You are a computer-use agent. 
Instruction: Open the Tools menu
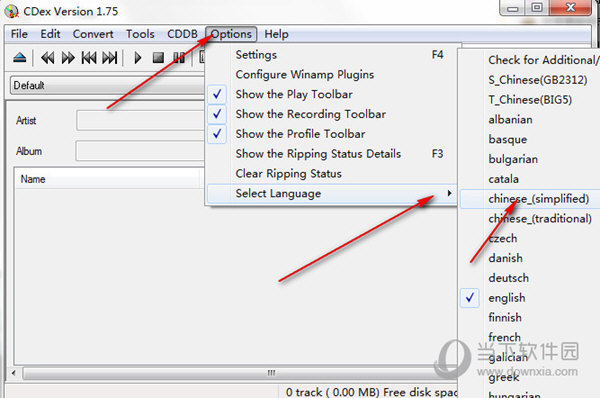[x=140, y=34]
